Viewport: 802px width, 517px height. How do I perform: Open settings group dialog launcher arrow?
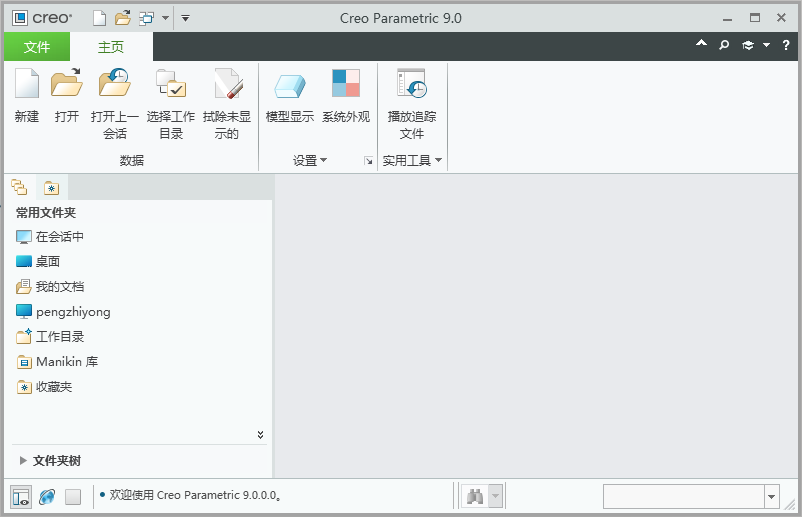[368, 161]
